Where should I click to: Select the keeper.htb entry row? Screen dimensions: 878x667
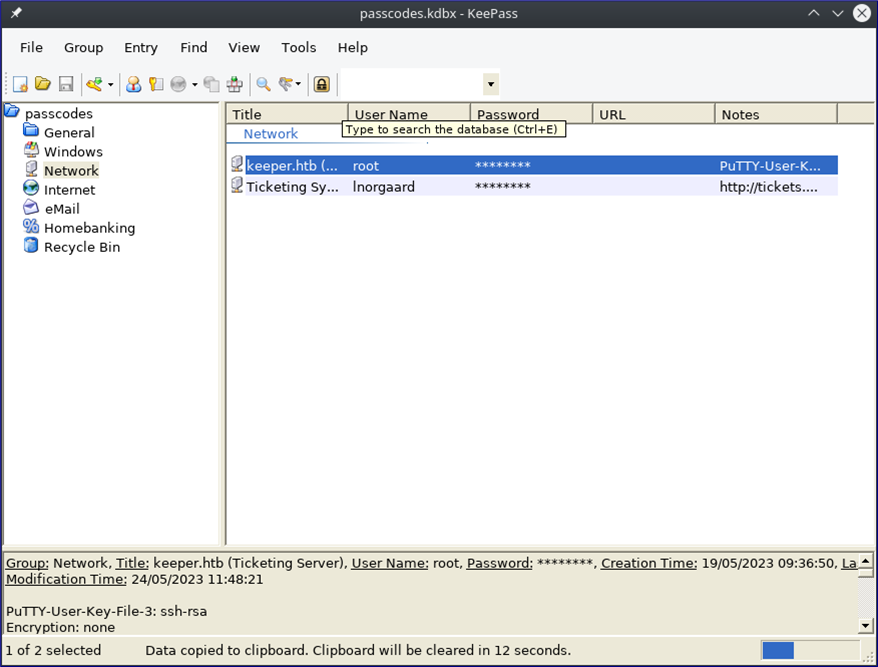click(533, 165)
